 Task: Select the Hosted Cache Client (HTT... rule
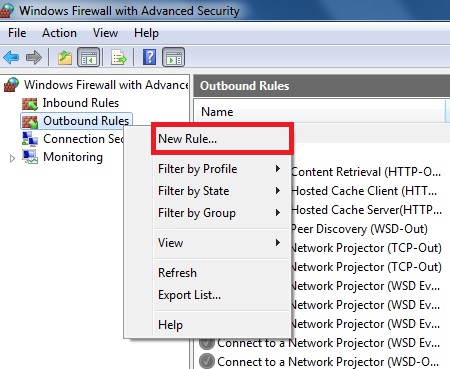click(364, 191)
